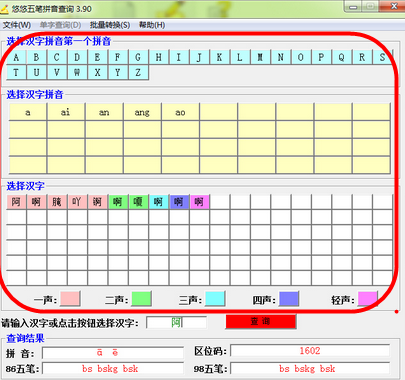
Task: Click the pink 一声 color swatch
Action: (70, 299)
